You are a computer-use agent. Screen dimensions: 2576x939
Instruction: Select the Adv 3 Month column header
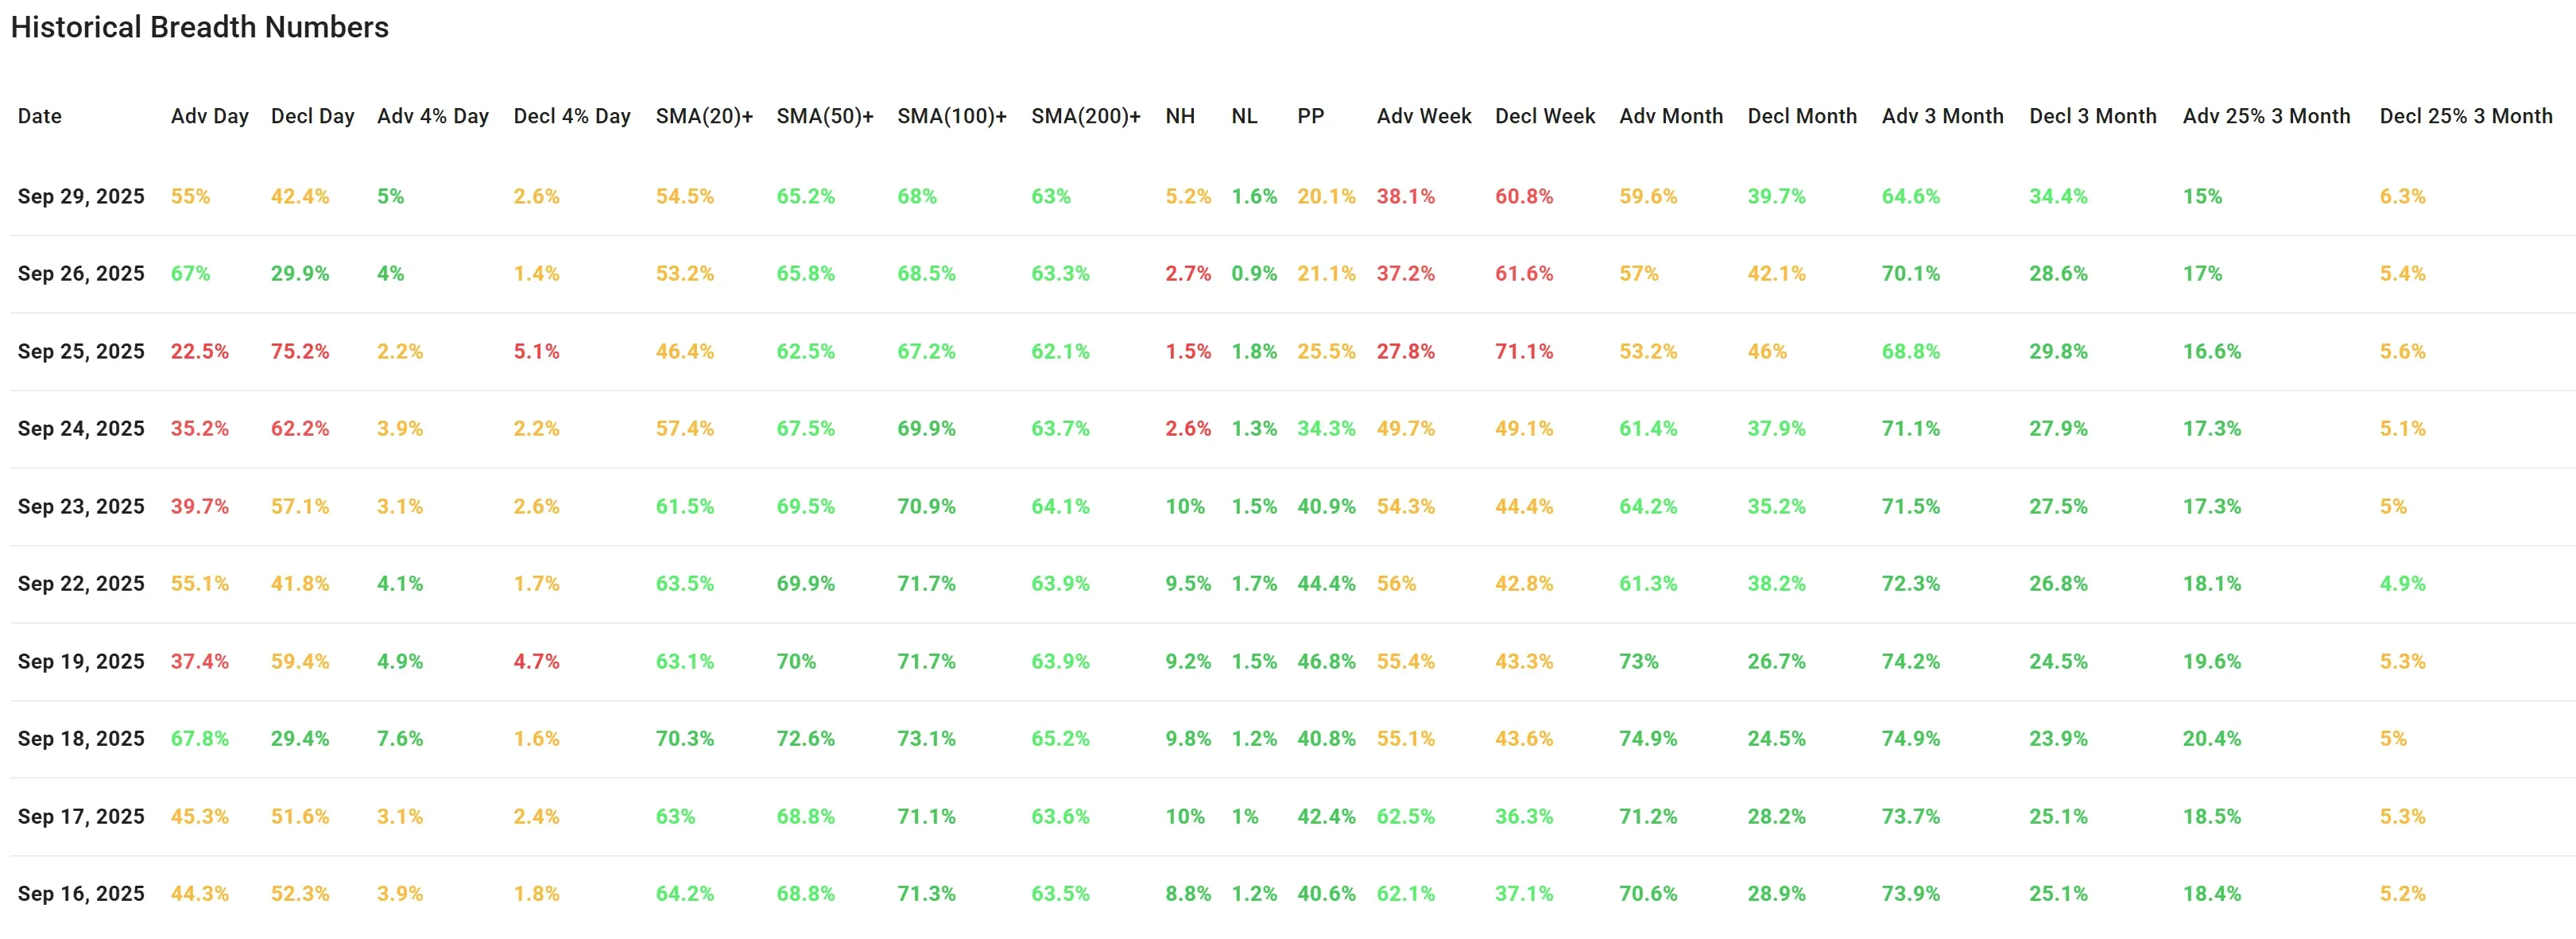point(1942,116)
